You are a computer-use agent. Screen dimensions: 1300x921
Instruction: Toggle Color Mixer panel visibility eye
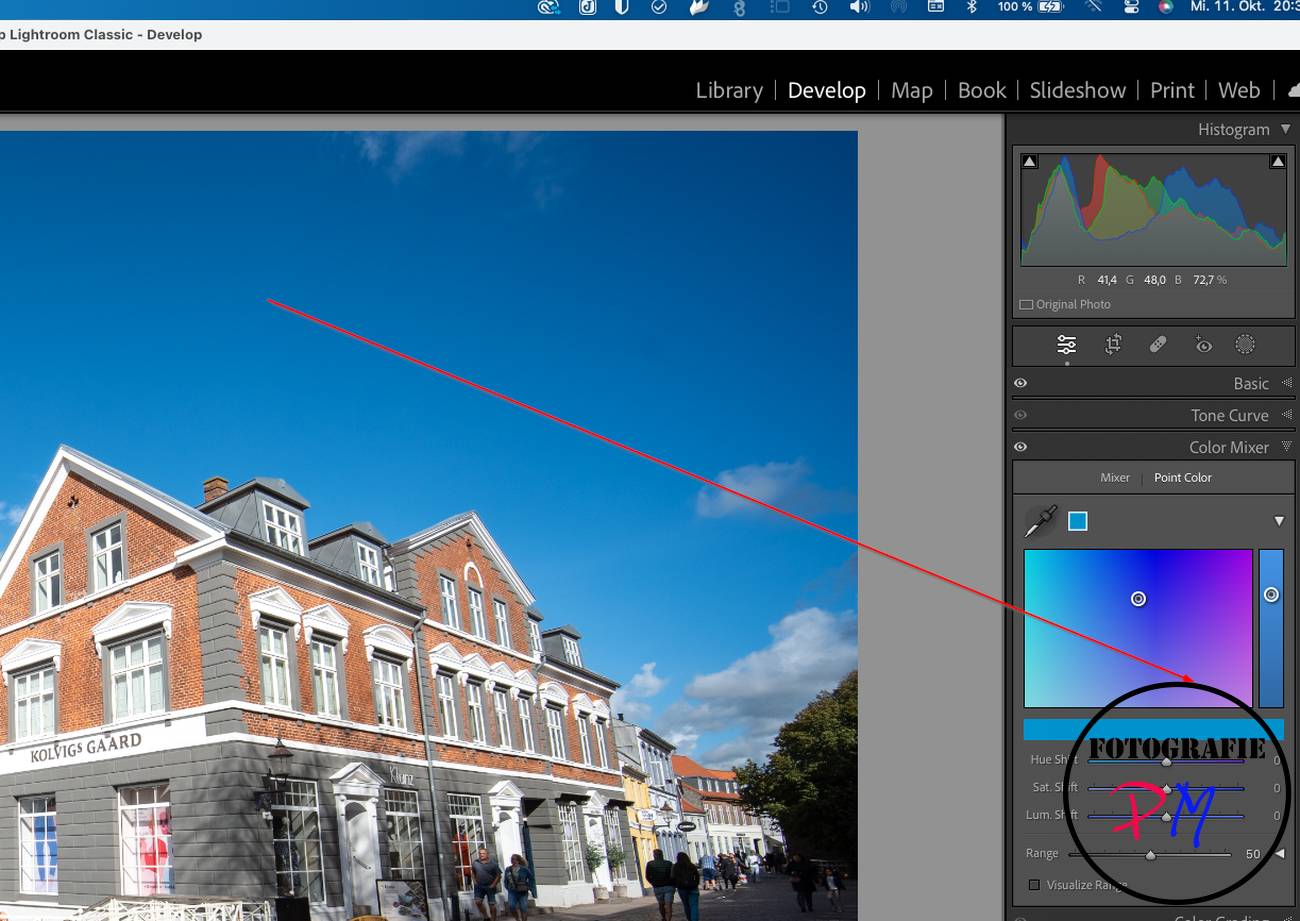pyautogui.click(x=1020, y=447)
